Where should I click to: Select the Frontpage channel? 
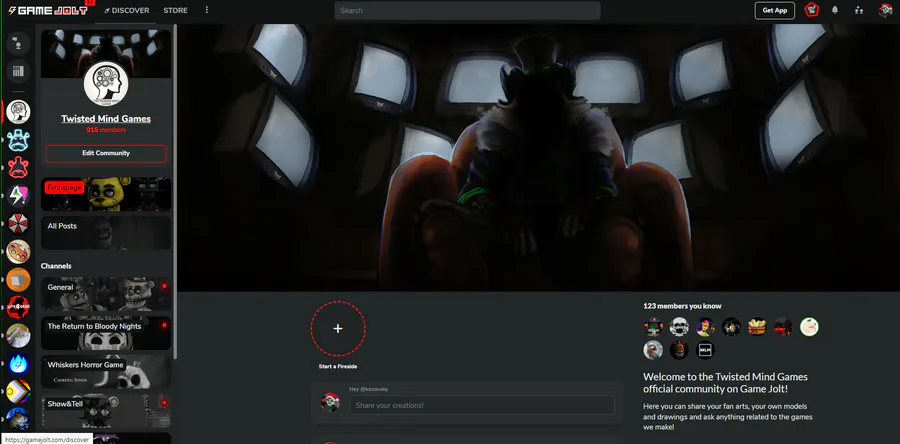pyautogui.click(x=106, y=194)
